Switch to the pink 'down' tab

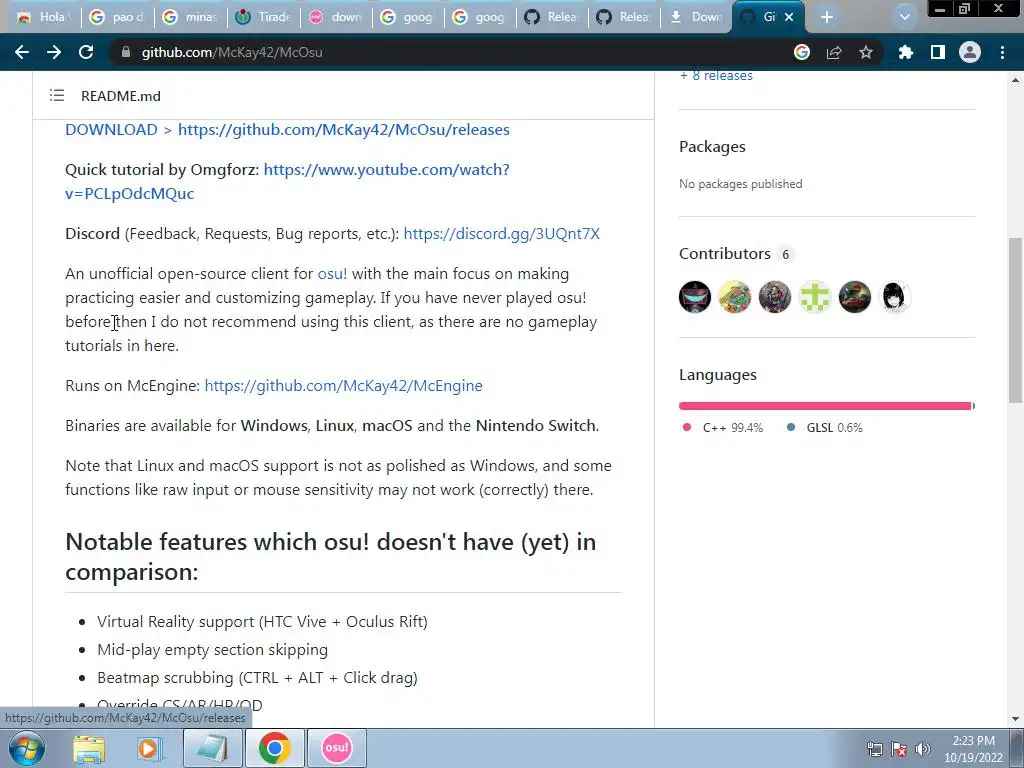pyautogui.click(x=336, y=18)
